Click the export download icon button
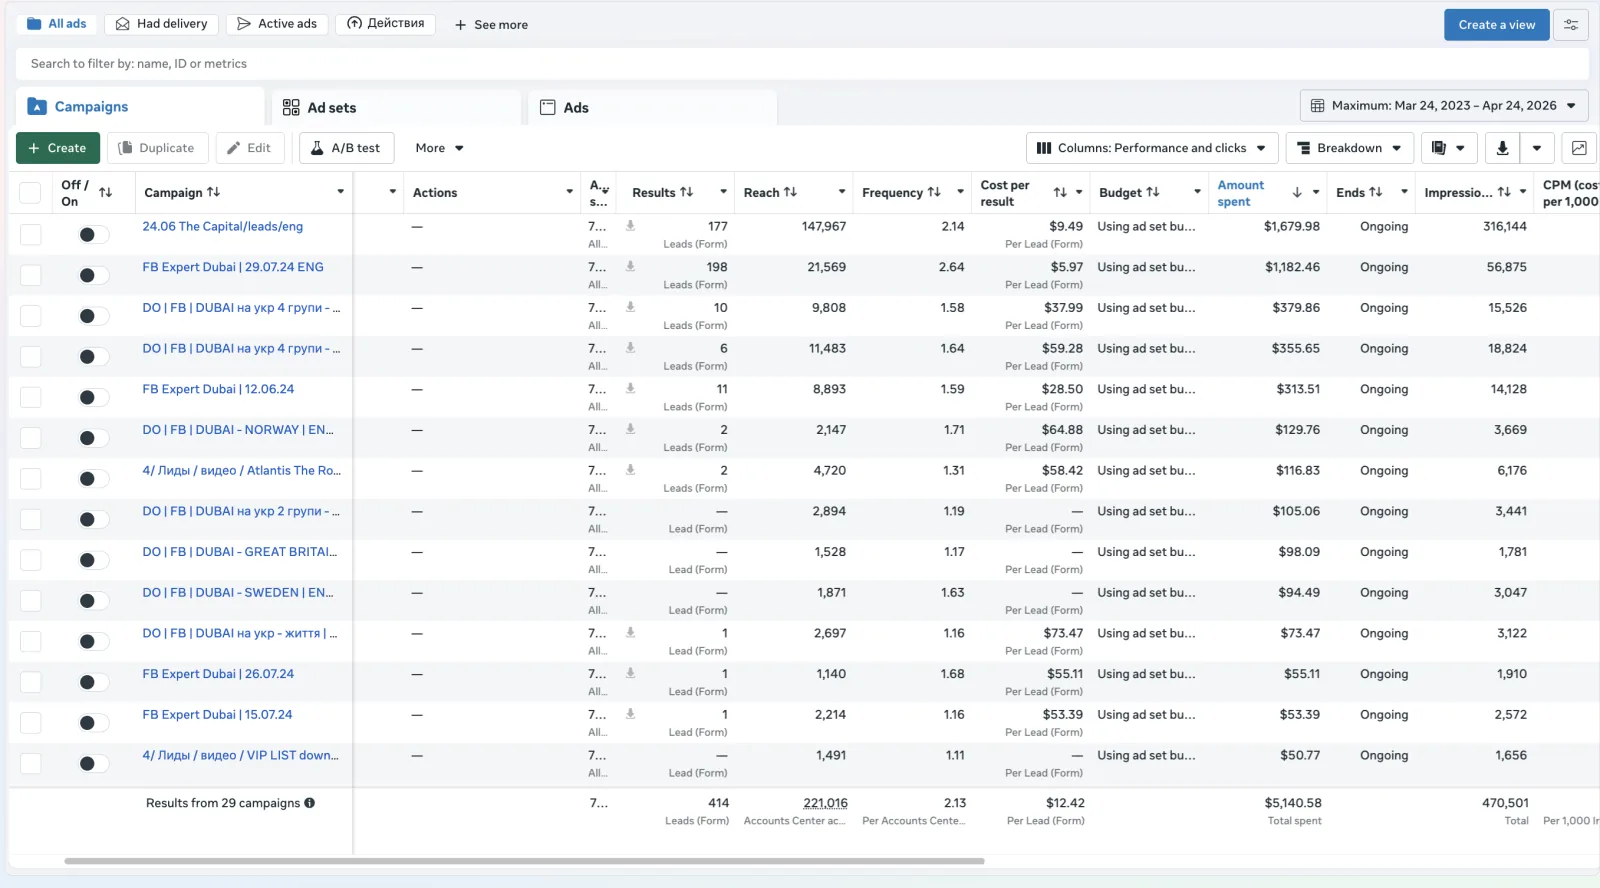Image resolution: width=1600 pixels, height=888 pixels. pyautogui.click(x=1502, y=148)
